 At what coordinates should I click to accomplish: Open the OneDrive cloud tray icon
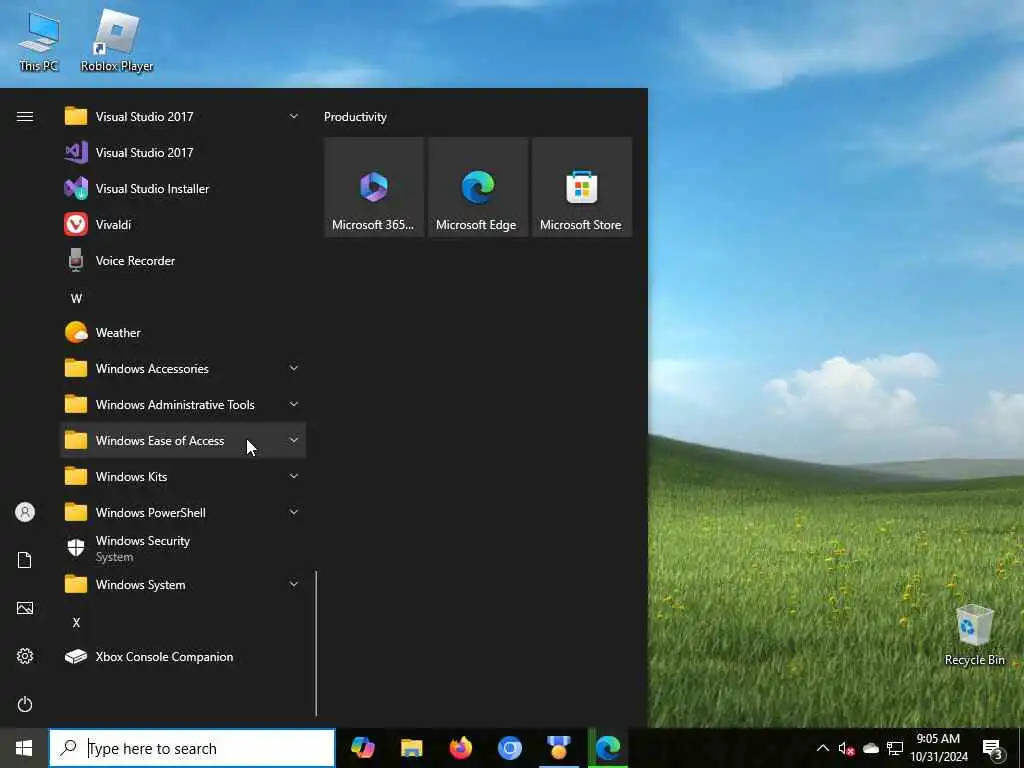pyautogui.click(x=871, y=748)
